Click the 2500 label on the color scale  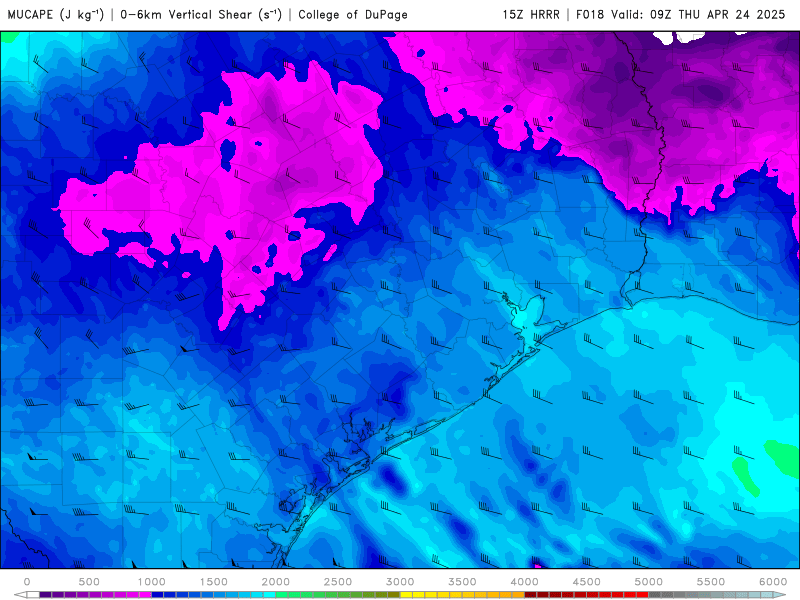point(338,582)
